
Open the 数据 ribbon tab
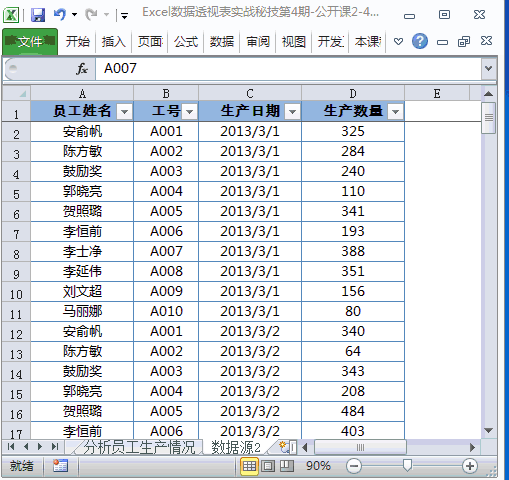coord(222,42)
